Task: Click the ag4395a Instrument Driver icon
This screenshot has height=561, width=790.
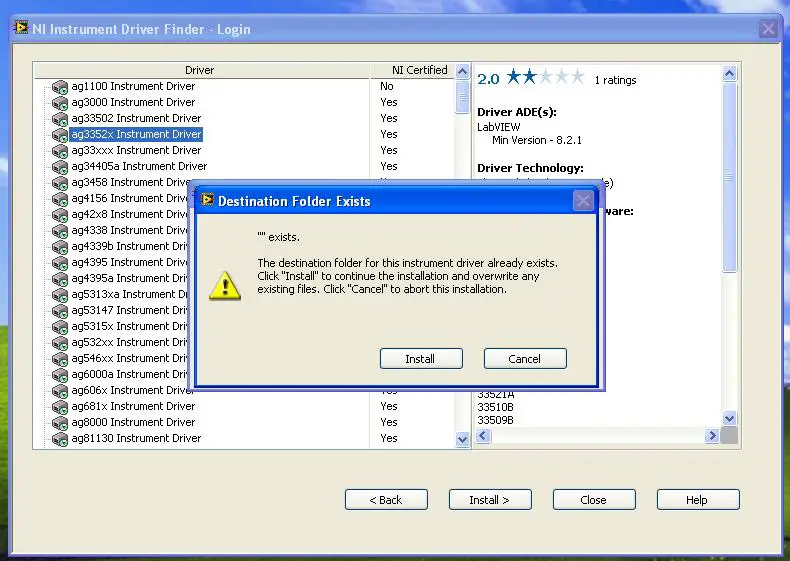Action: [60, 279]
